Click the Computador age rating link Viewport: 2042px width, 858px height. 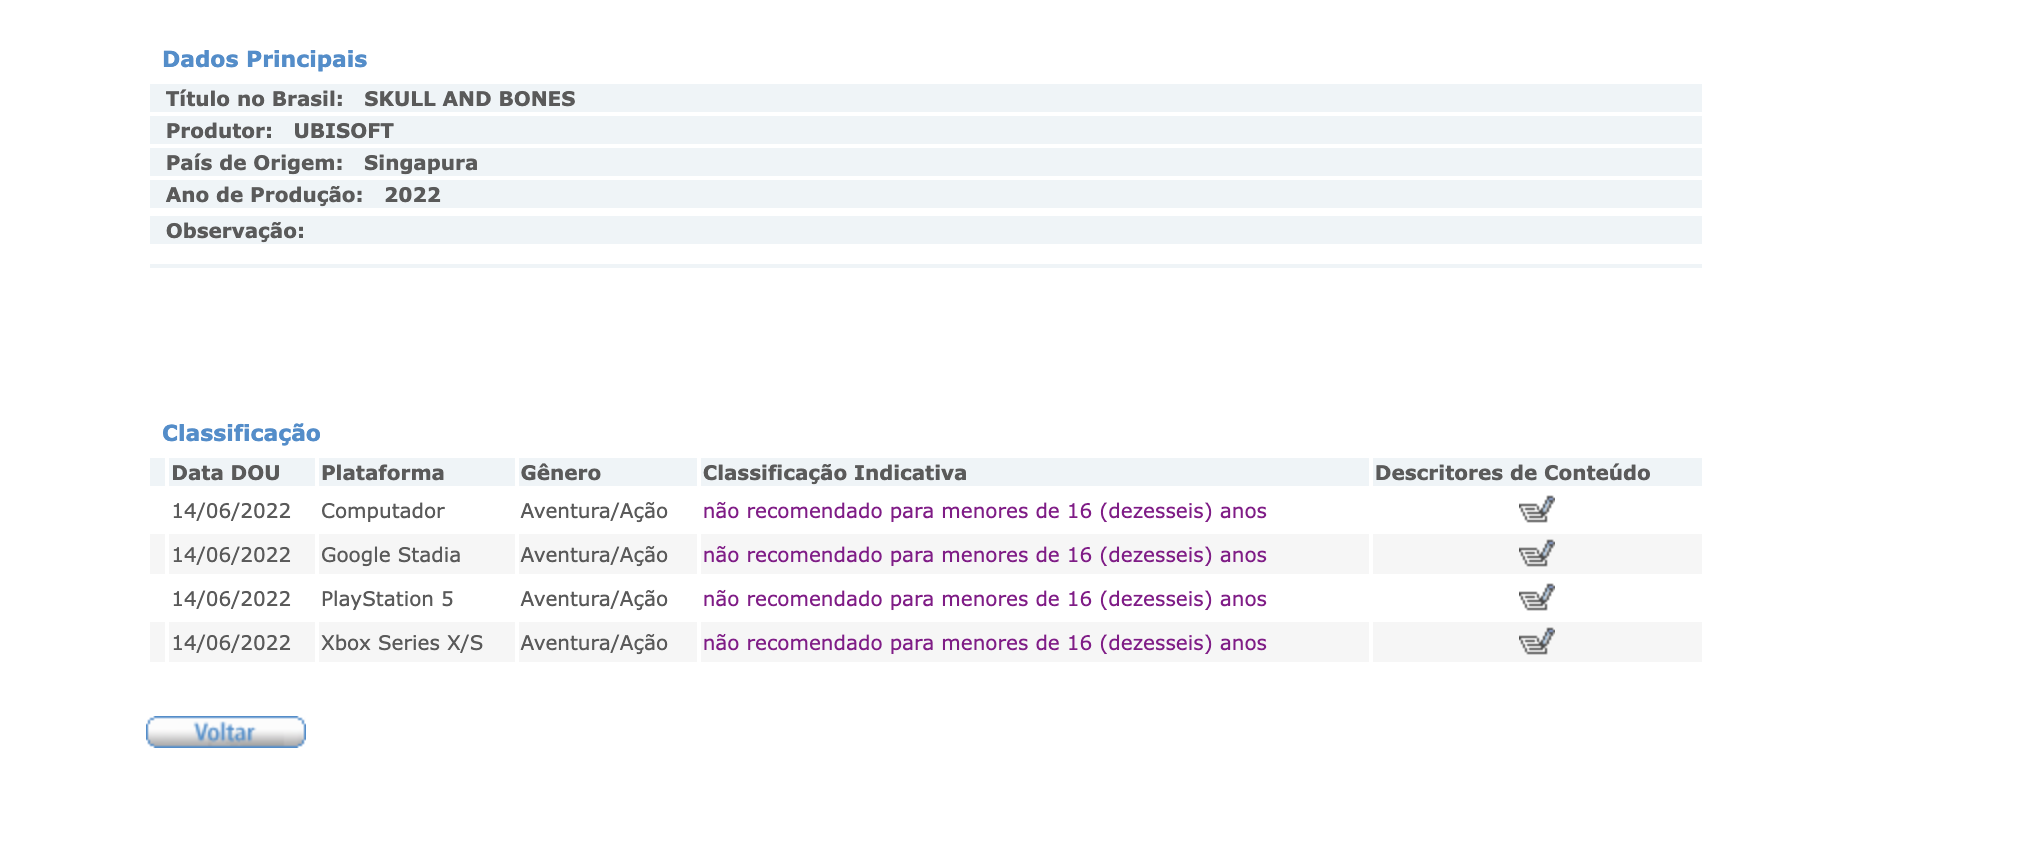[984, 511]
